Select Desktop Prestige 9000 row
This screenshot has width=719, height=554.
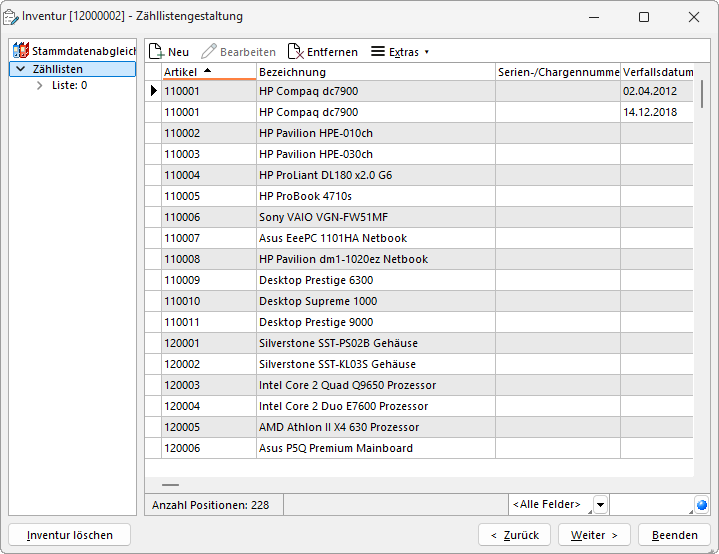(x=419, y=322)
